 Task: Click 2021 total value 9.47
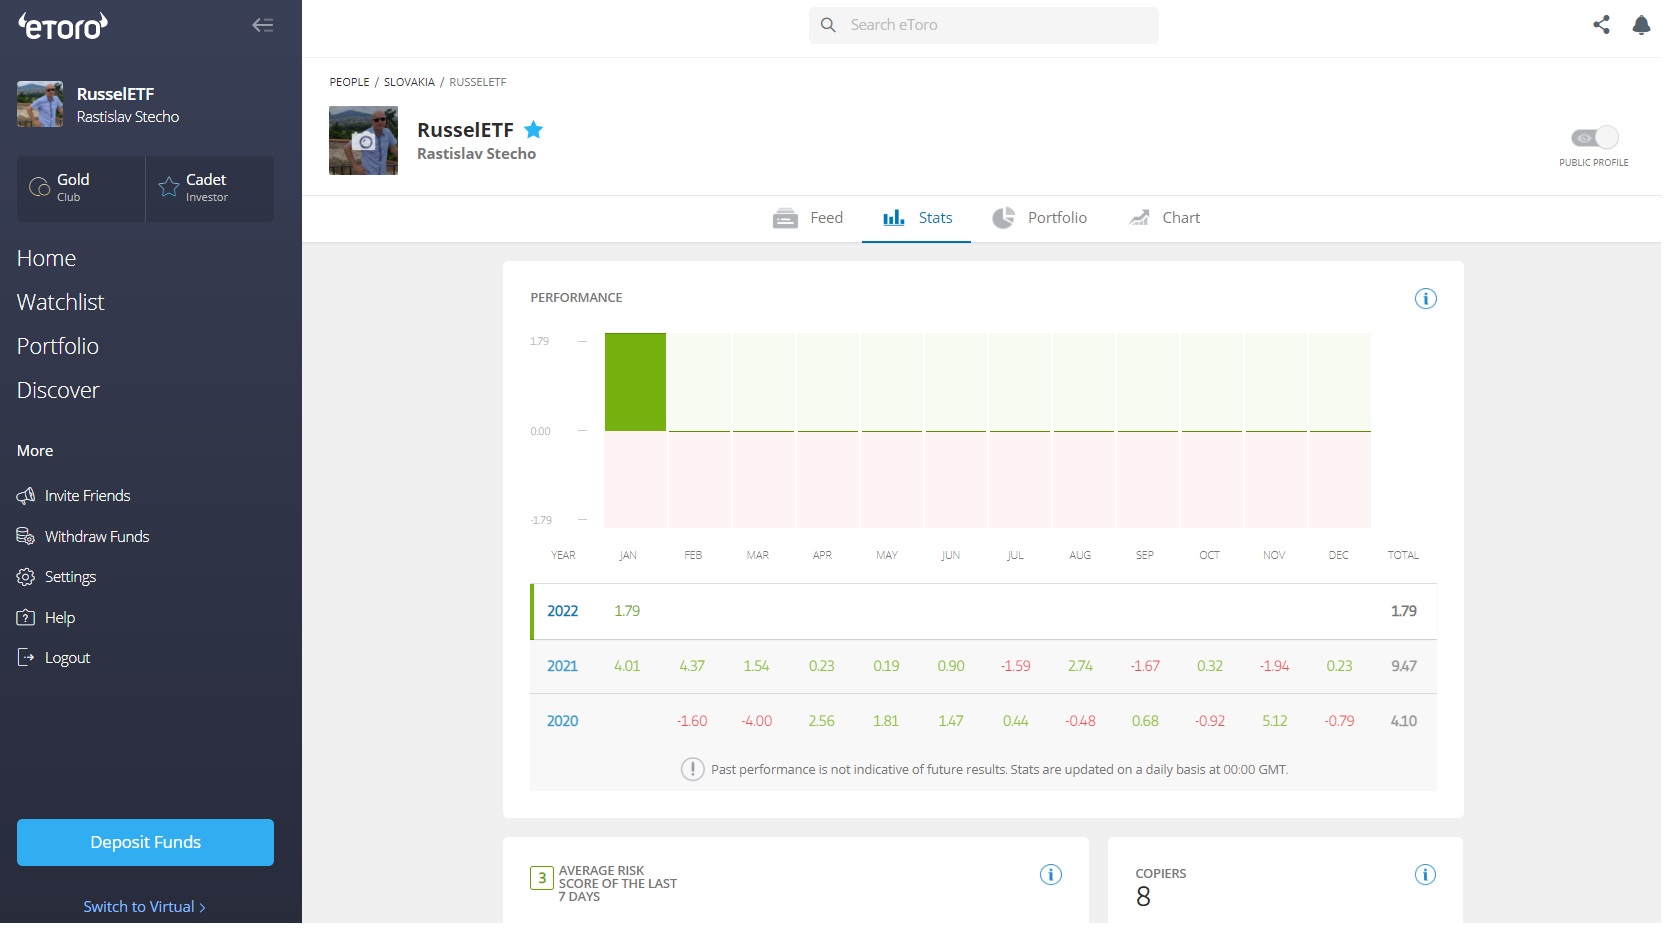[1404, 666]
